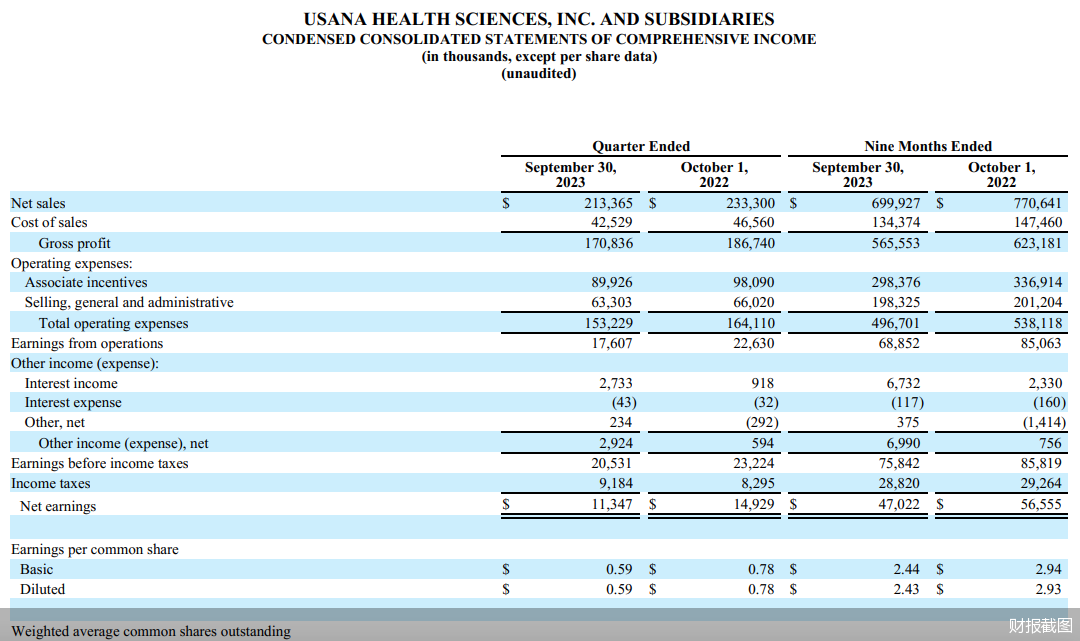Click the 'Diluted' earnings per share label
The image size is (1080, 641).
42,589
